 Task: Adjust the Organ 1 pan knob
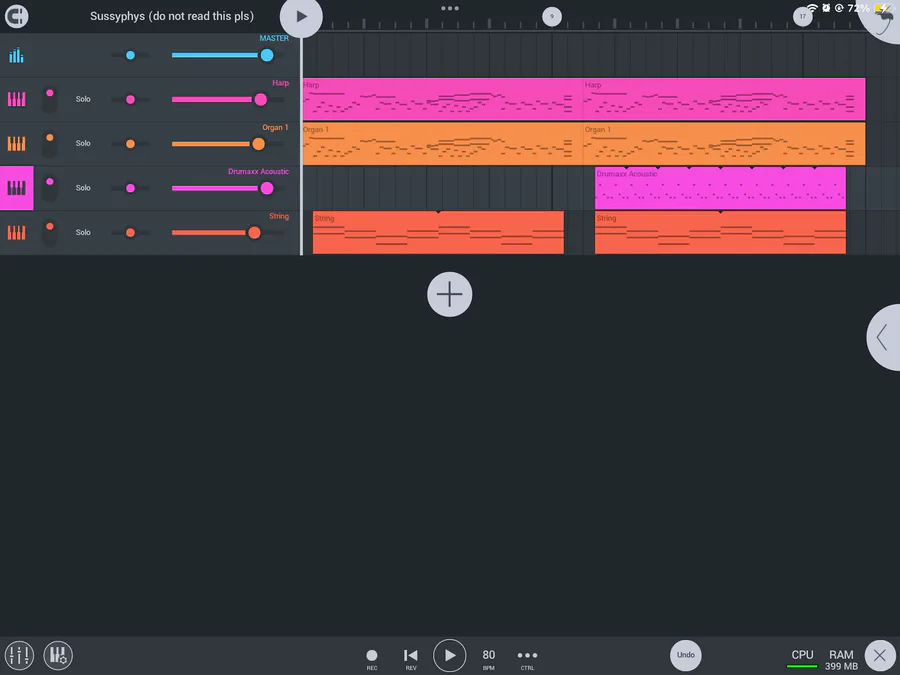[130, 143]
